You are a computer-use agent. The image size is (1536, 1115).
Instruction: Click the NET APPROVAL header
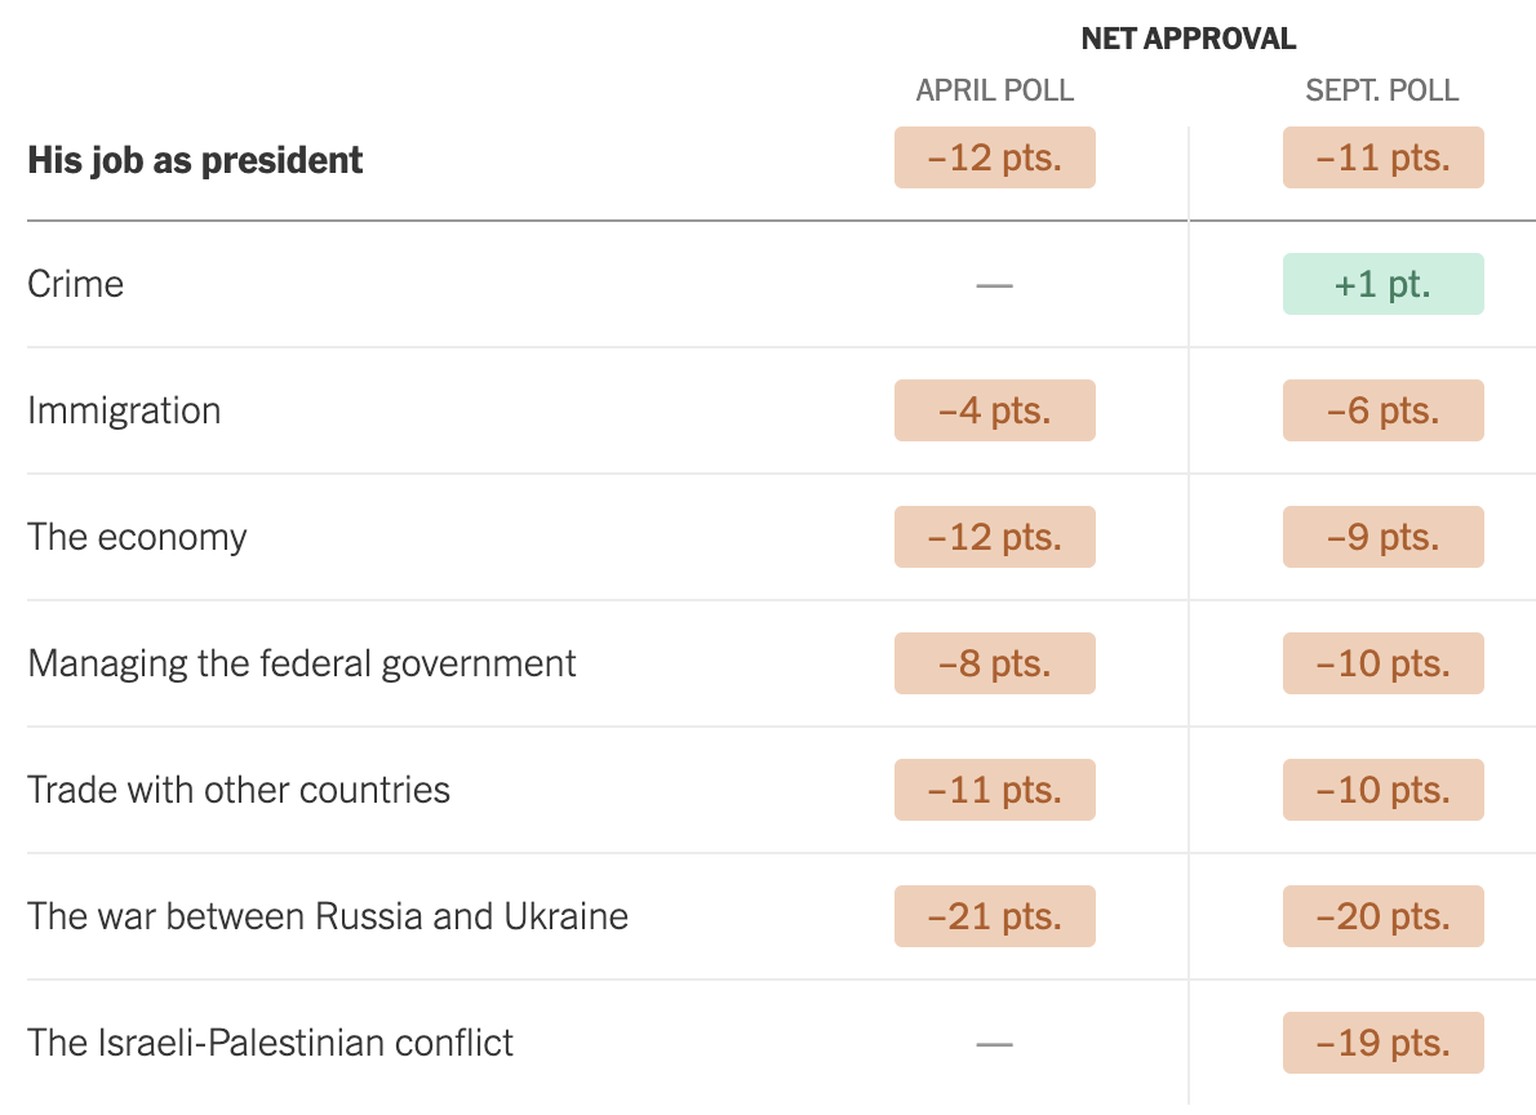pos(1188,39)
